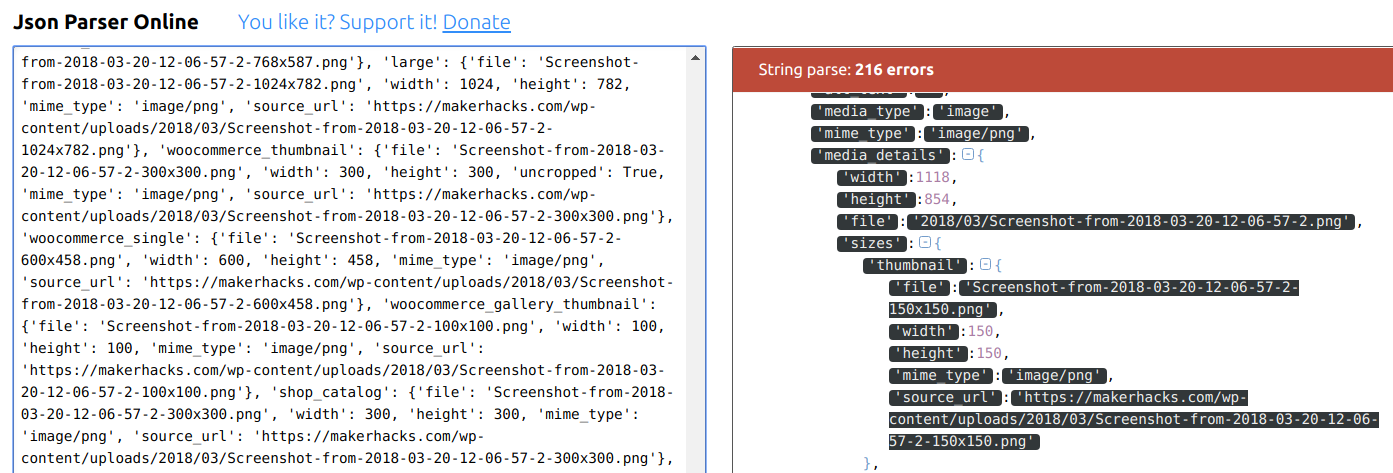Click 'mime_type' key above 'media_details'
This screenshot has height=473, width=1393.
pyautogui.click(x=863, y=133)
